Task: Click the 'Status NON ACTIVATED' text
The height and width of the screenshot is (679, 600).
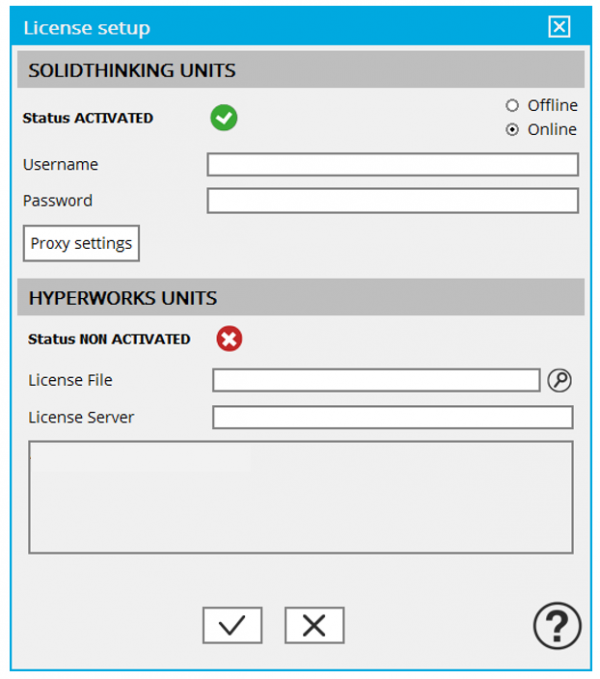Action: pyautogui.click(x=109, y=339)
